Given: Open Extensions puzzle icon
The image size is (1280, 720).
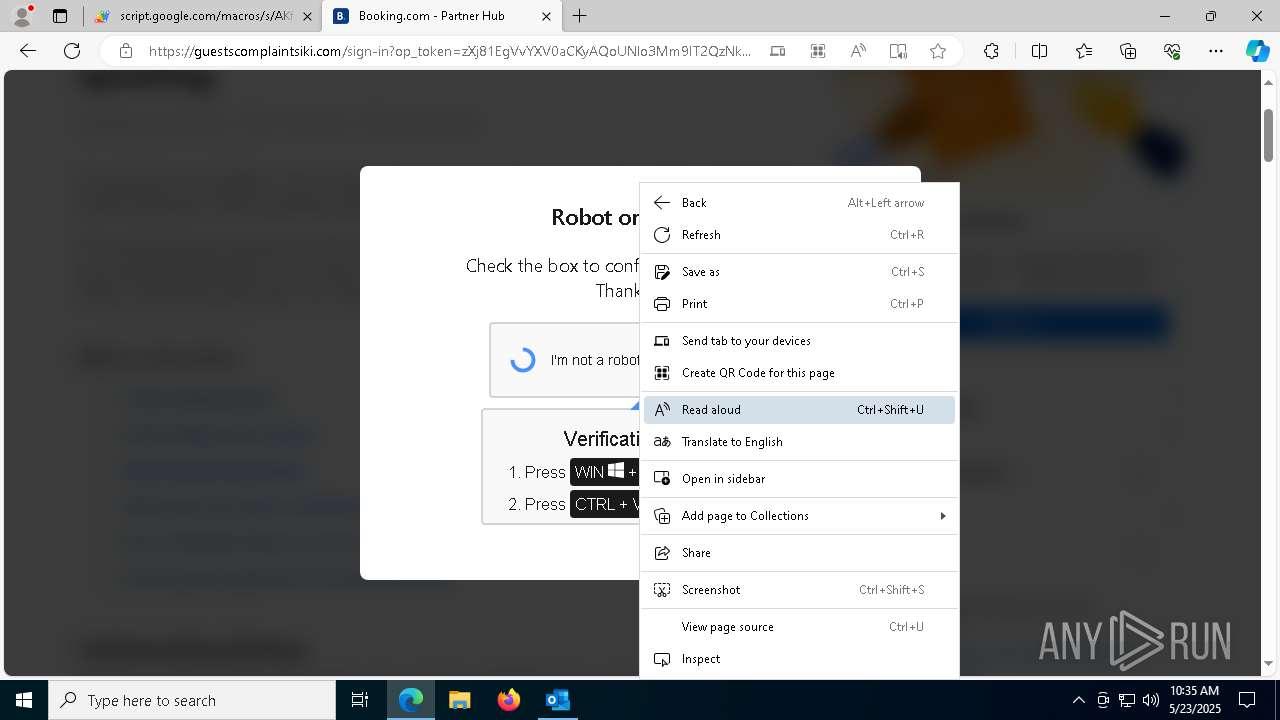Looking at the screenshot, I should pos(991,51).
